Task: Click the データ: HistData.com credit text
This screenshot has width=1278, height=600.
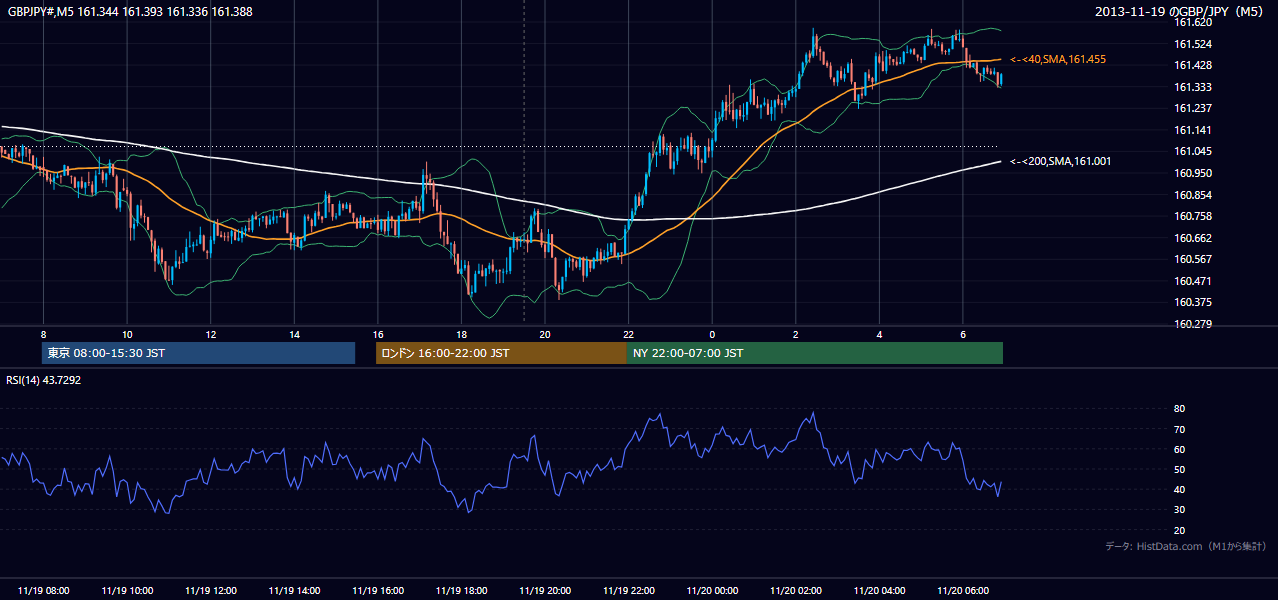Action: click(1186, 546)
